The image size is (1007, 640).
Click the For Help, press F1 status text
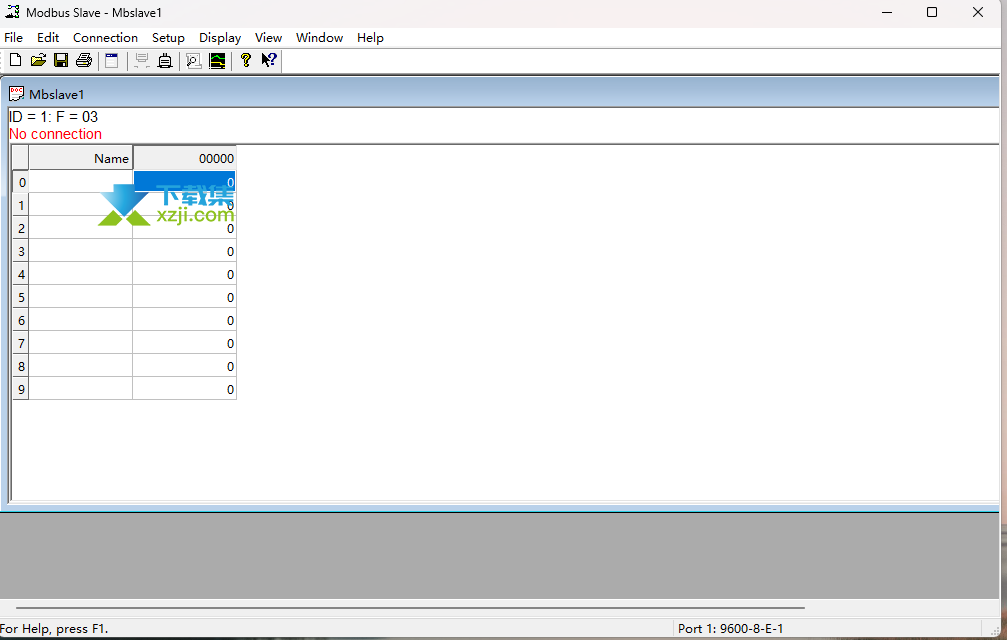[54, 628]
